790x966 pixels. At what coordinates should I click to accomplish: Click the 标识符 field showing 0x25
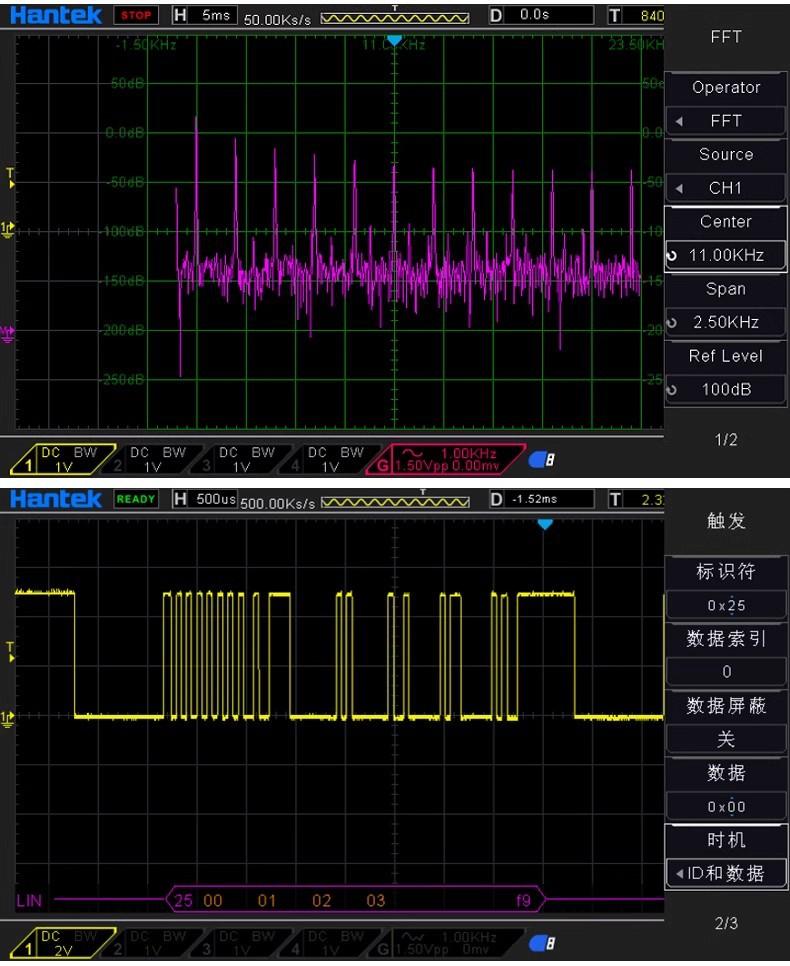726,605
